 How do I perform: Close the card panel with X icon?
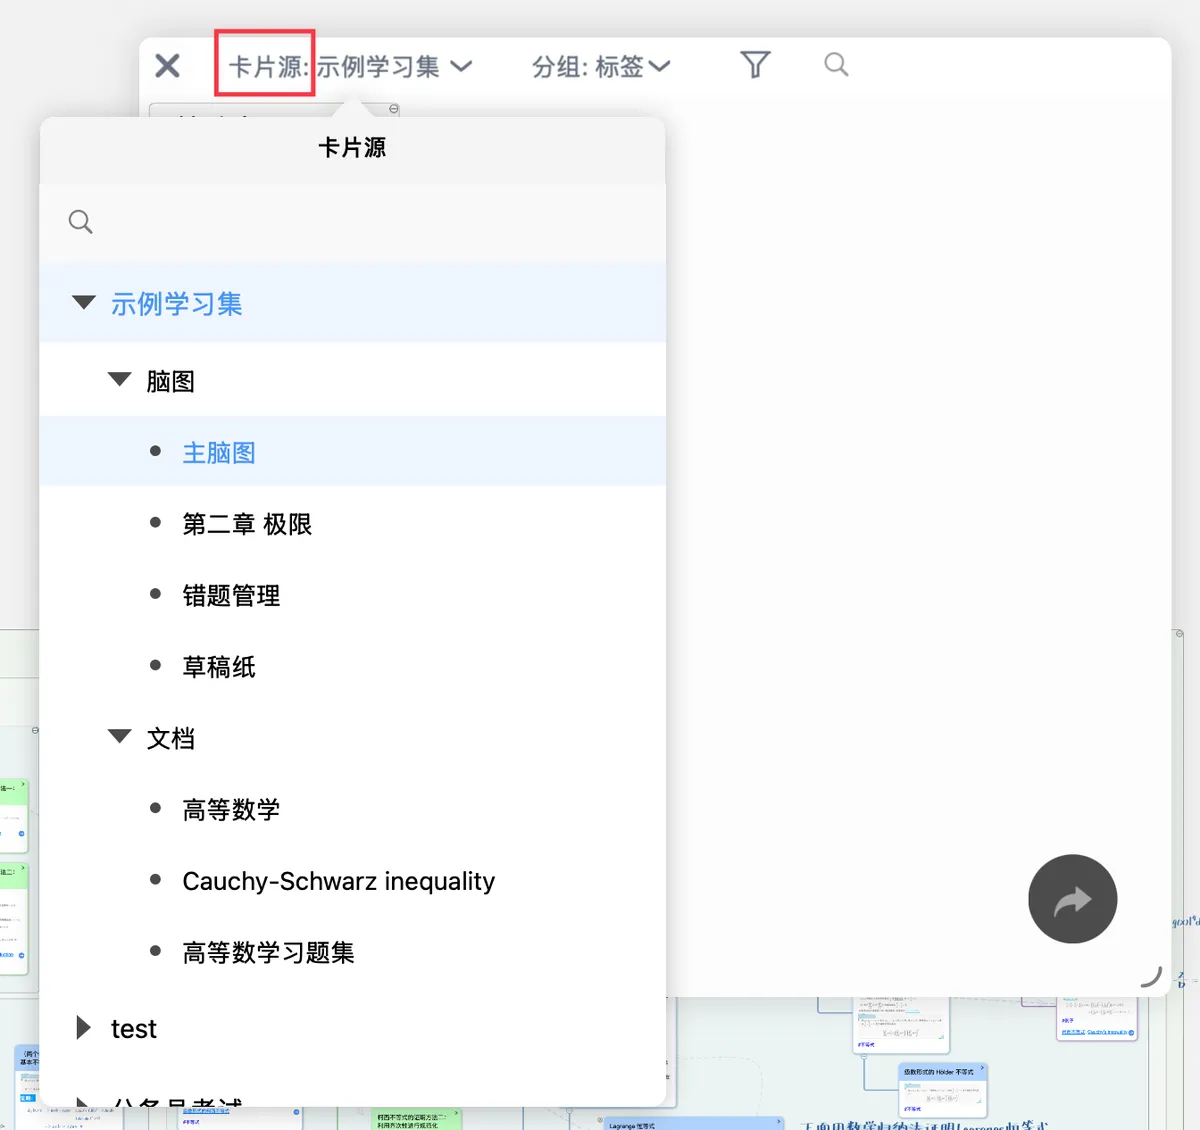tap(168, 66)
